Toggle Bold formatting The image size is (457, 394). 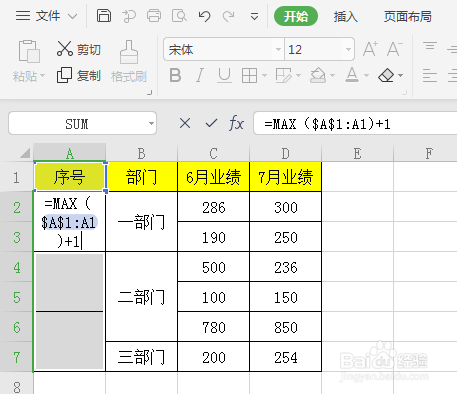pos(175,75)
